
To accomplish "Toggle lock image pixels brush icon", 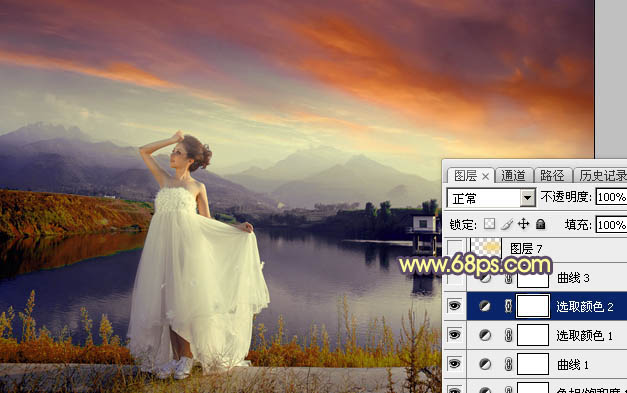I will [x=507, y=224].
